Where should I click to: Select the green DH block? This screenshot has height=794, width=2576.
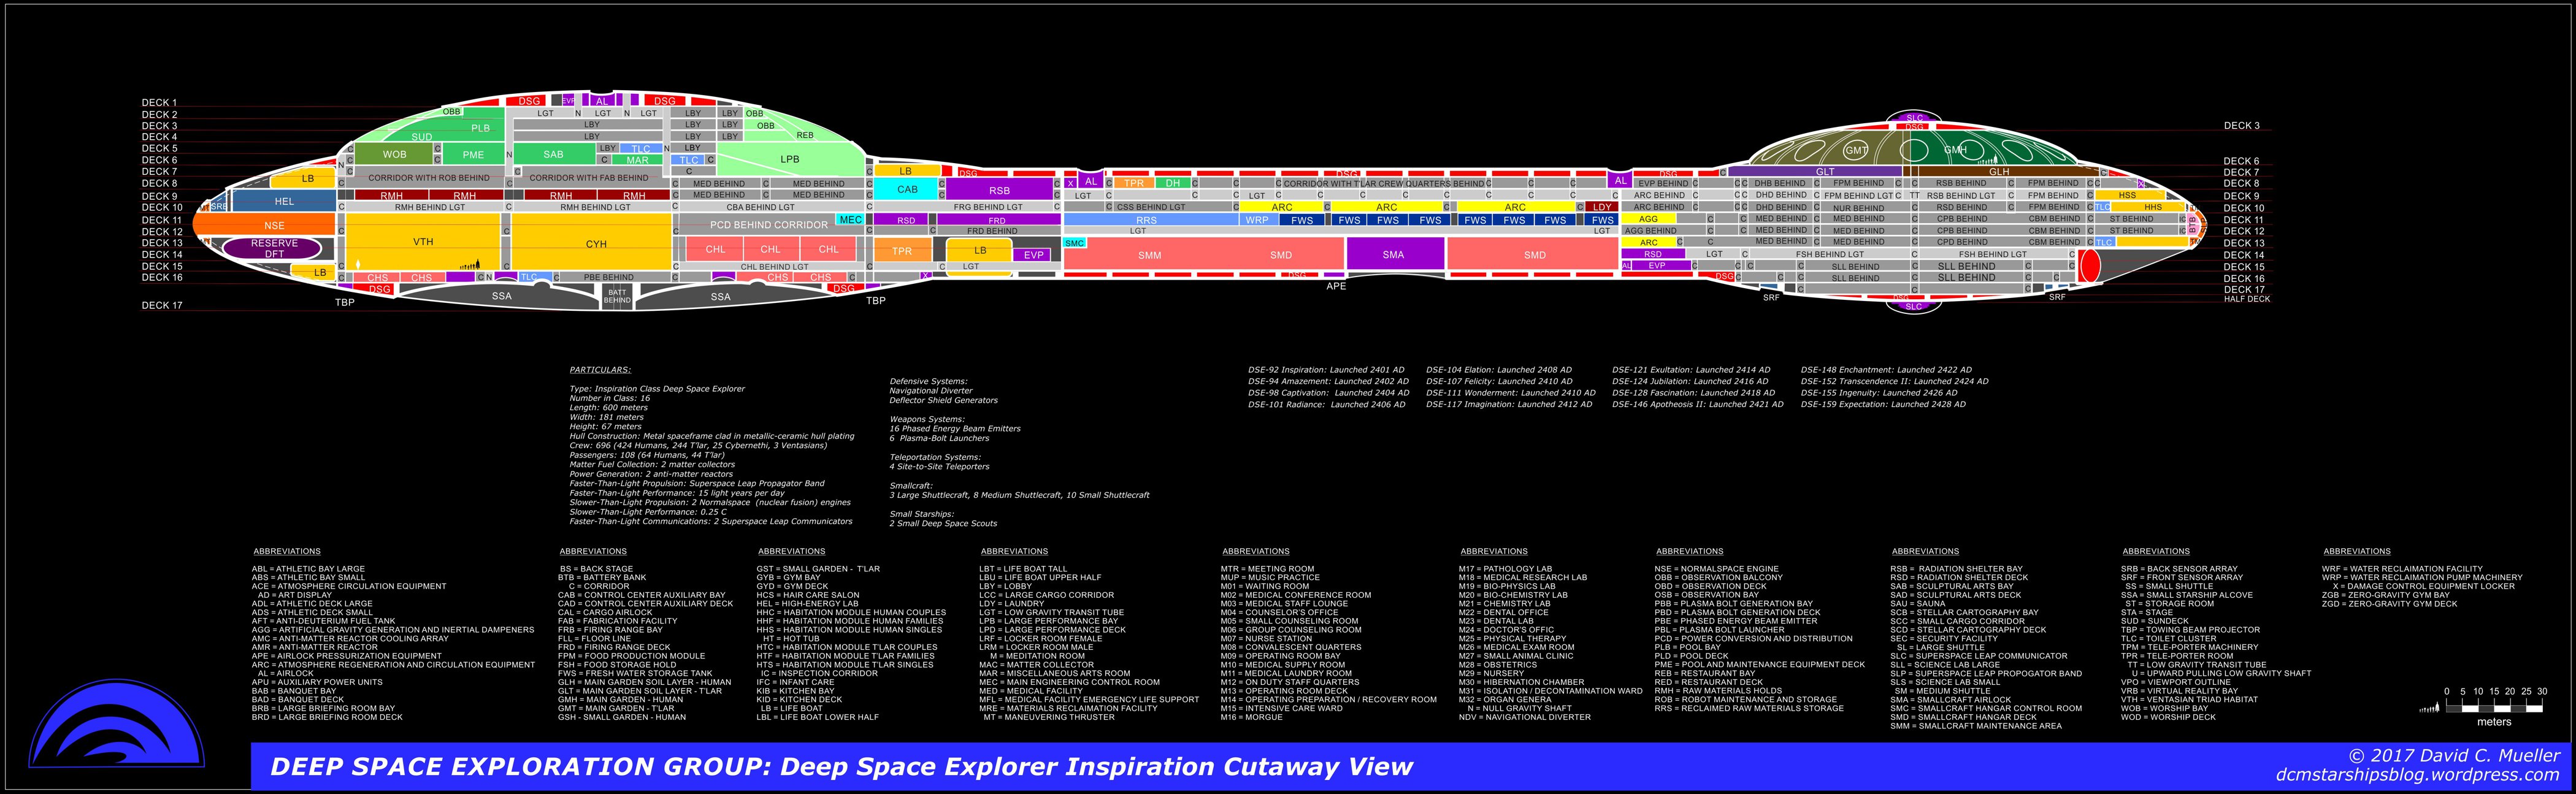[1173, 183]
